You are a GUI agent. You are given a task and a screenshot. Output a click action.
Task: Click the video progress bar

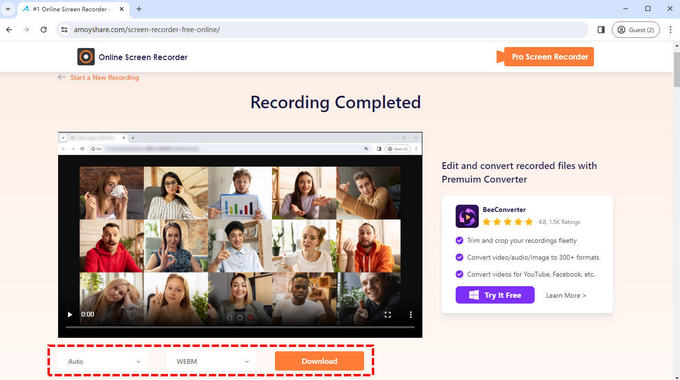[x=240, y=327]
